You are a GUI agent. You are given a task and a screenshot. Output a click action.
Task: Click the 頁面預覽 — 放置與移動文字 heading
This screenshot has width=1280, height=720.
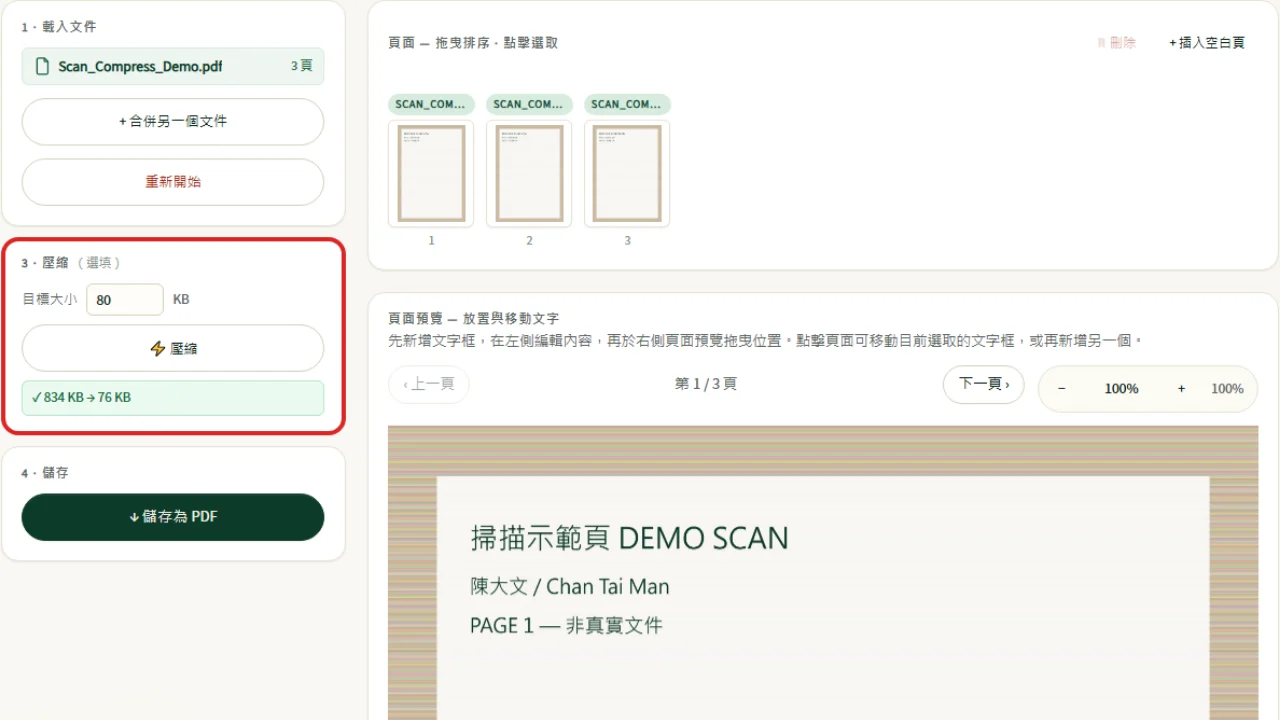tap(473, 319)
